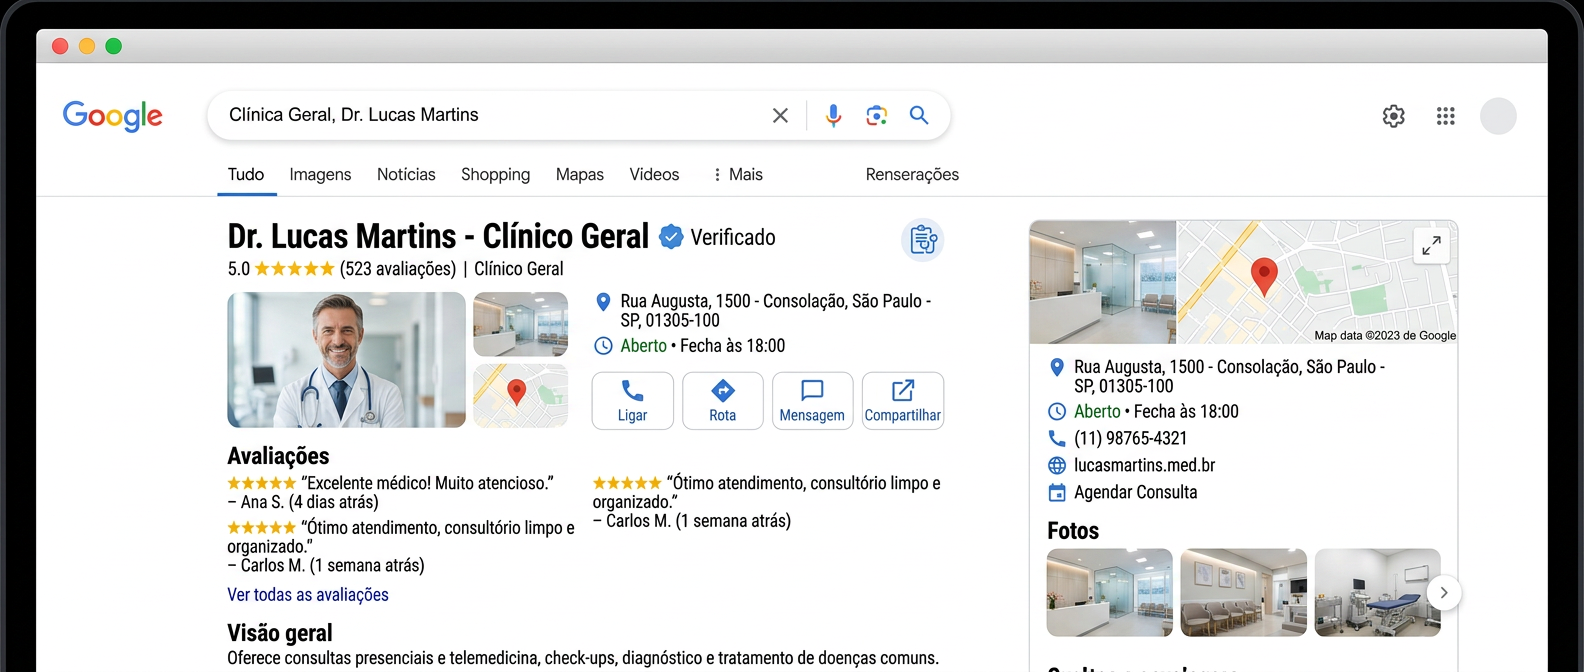Viewport: 1584px width, 672px height.
Task: Click the Fotos heading
Action: pos(1073,531)
